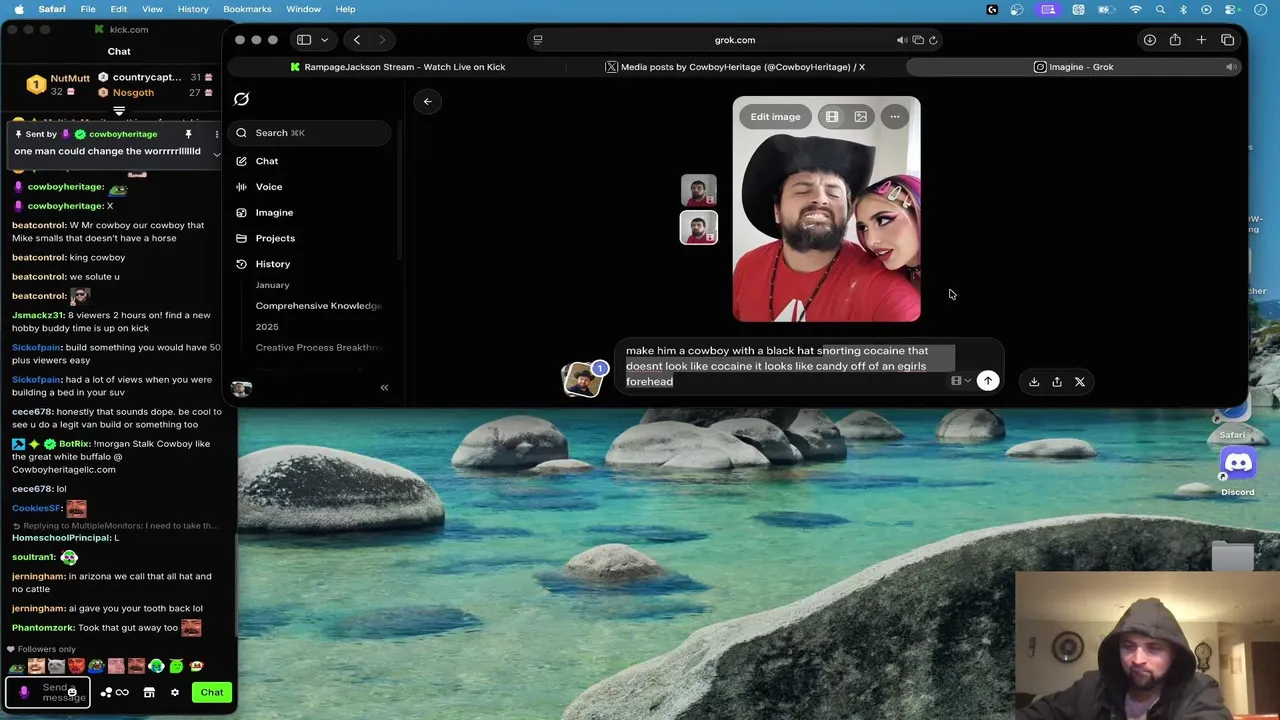Collapse the Grok sidebar with double chevron
The image size is (1280, 720).
tap(384, 387)
